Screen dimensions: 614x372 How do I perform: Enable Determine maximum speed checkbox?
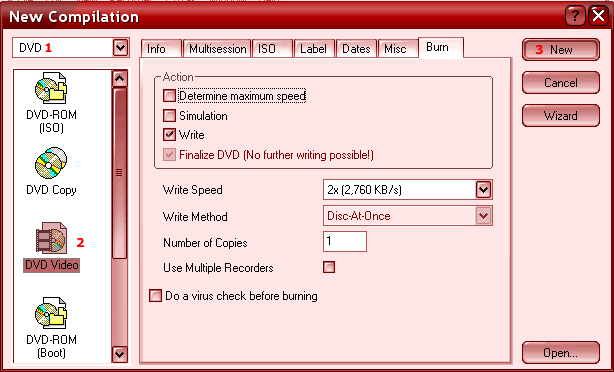(169, 96)
